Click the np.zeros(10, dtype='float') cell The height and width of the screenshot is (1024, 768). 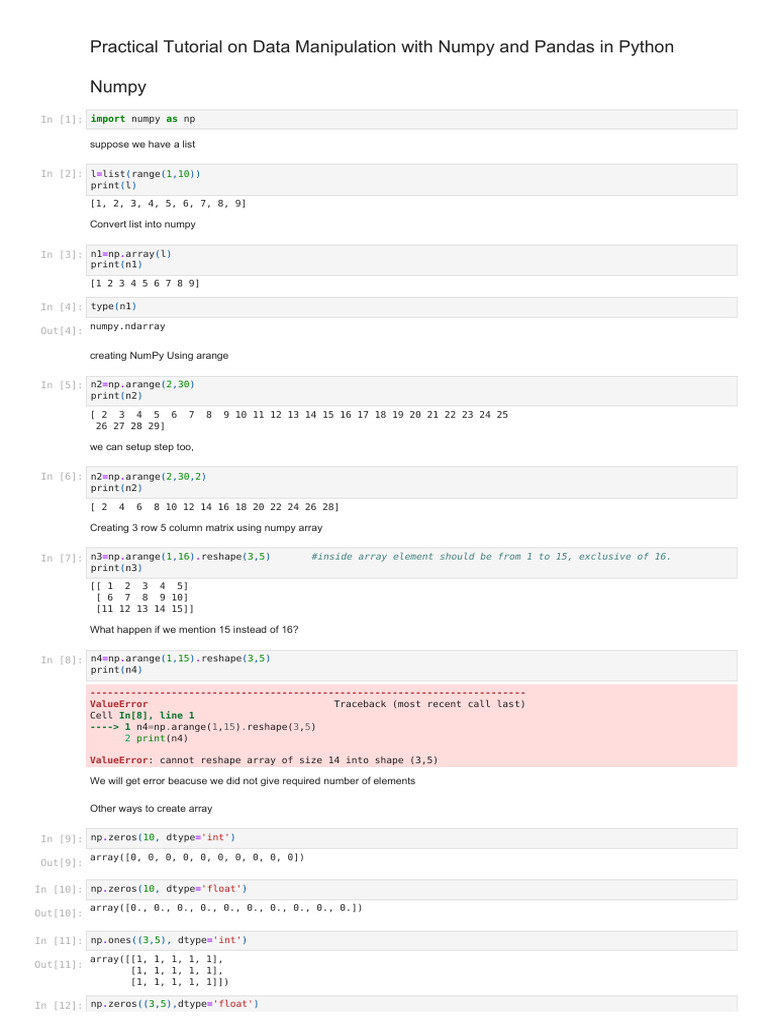click(x=412, y=888)
